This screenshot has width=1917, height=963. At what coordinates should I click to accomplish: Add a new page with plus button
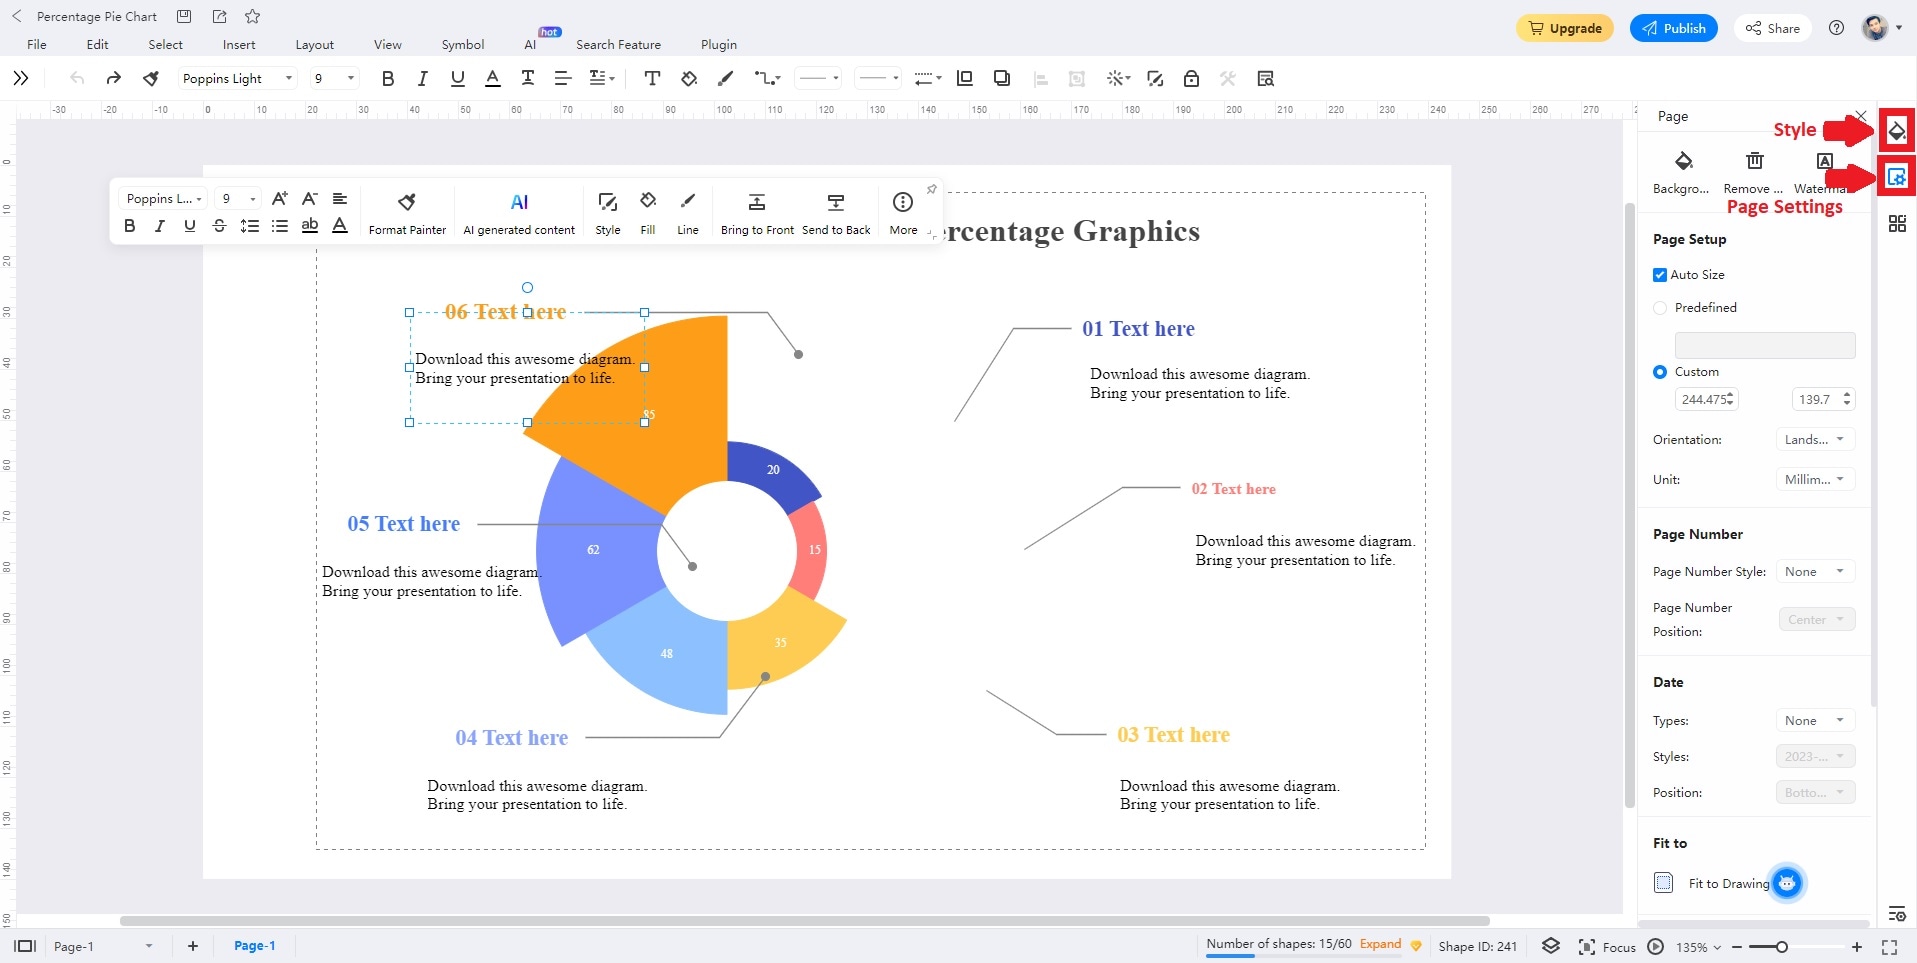pos(193,946)
